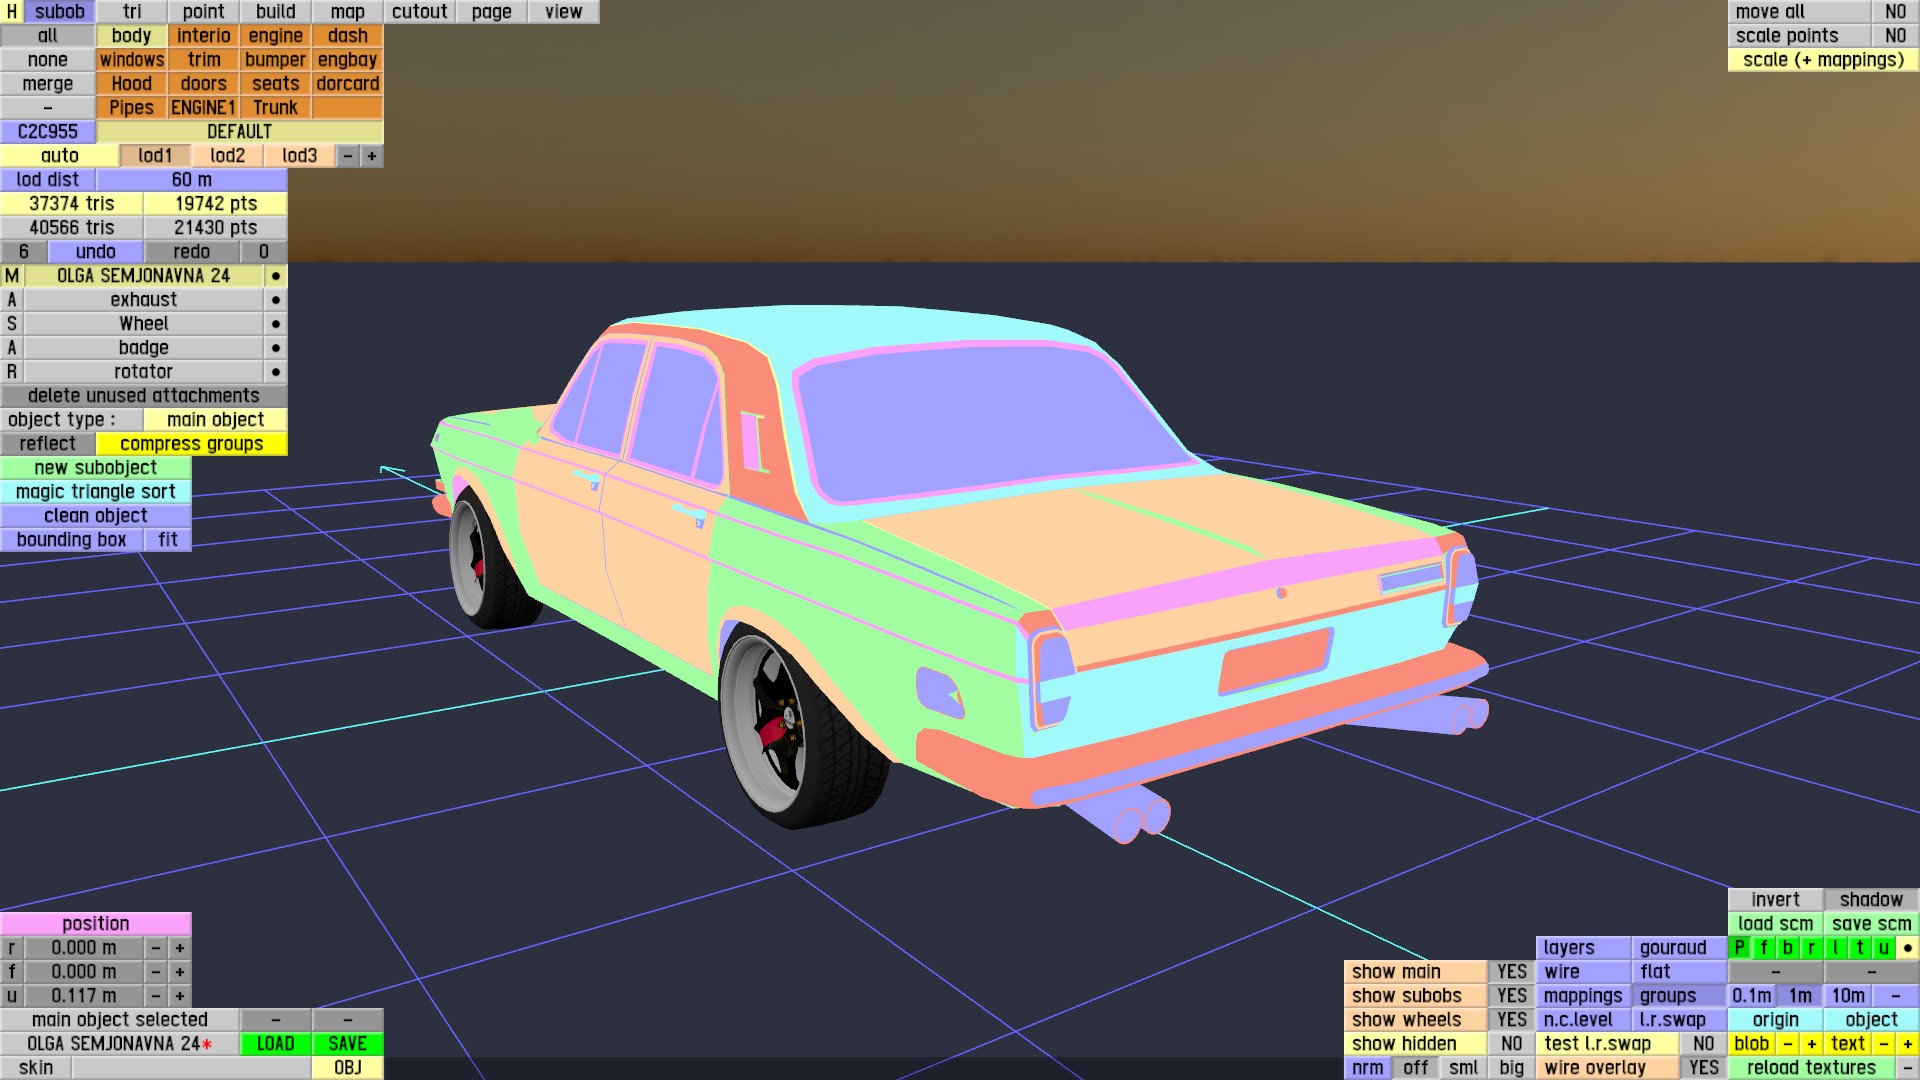Click the H button in top-left corner
The width and height of the screenshot is (1920, 1080).
pos(11,12)
